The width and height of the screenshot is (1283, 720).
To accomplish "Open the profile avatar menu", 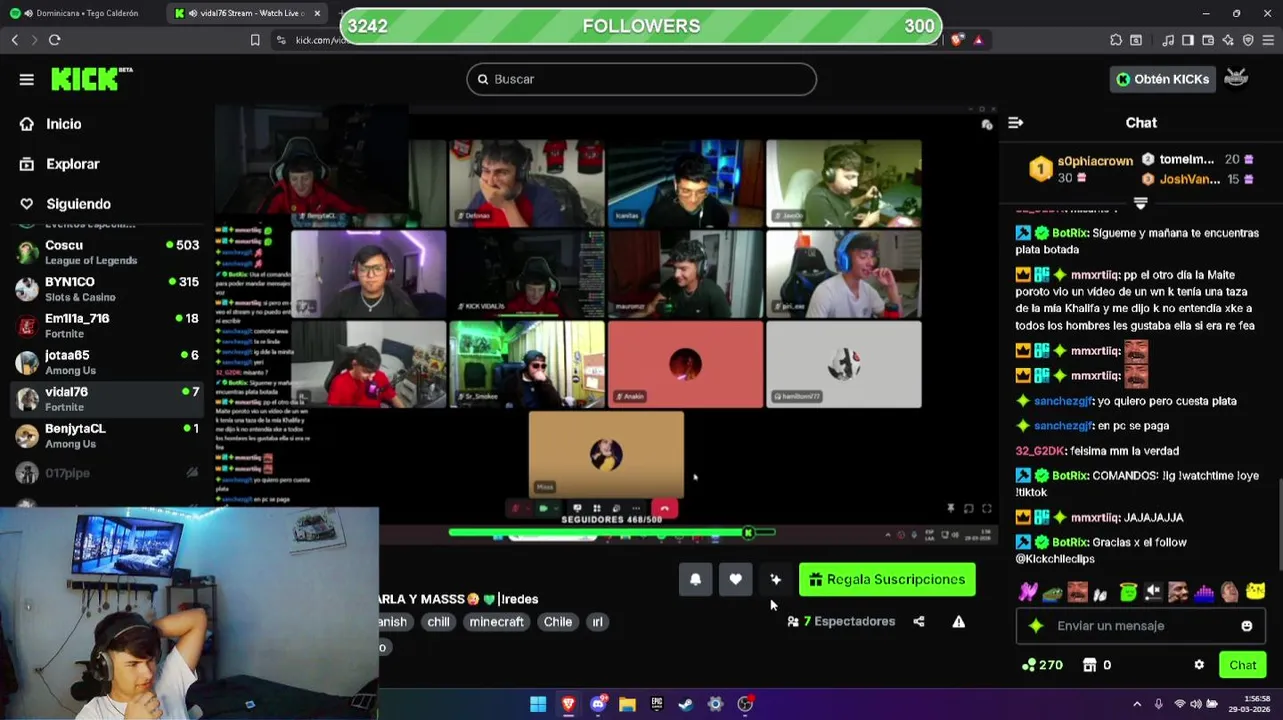I will pos(1236,79).
